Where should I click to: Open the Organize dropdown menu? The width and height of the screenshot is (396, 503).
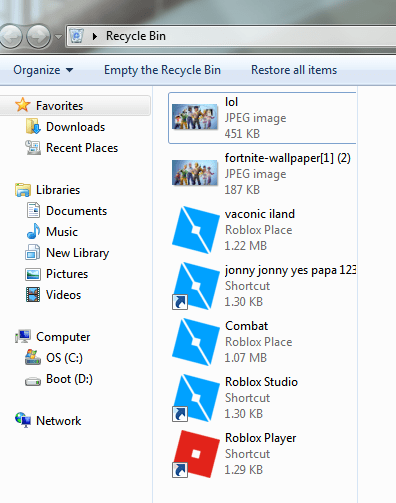43,70
